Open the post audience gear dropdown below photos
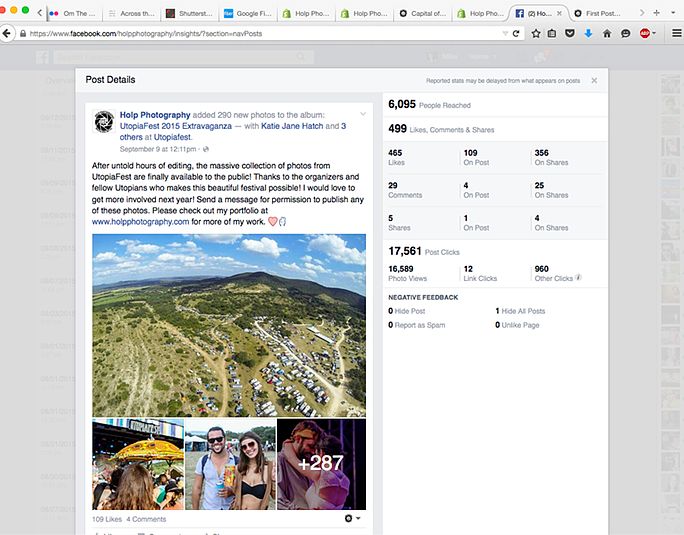The image size is (684, 535). pos(352,518)
